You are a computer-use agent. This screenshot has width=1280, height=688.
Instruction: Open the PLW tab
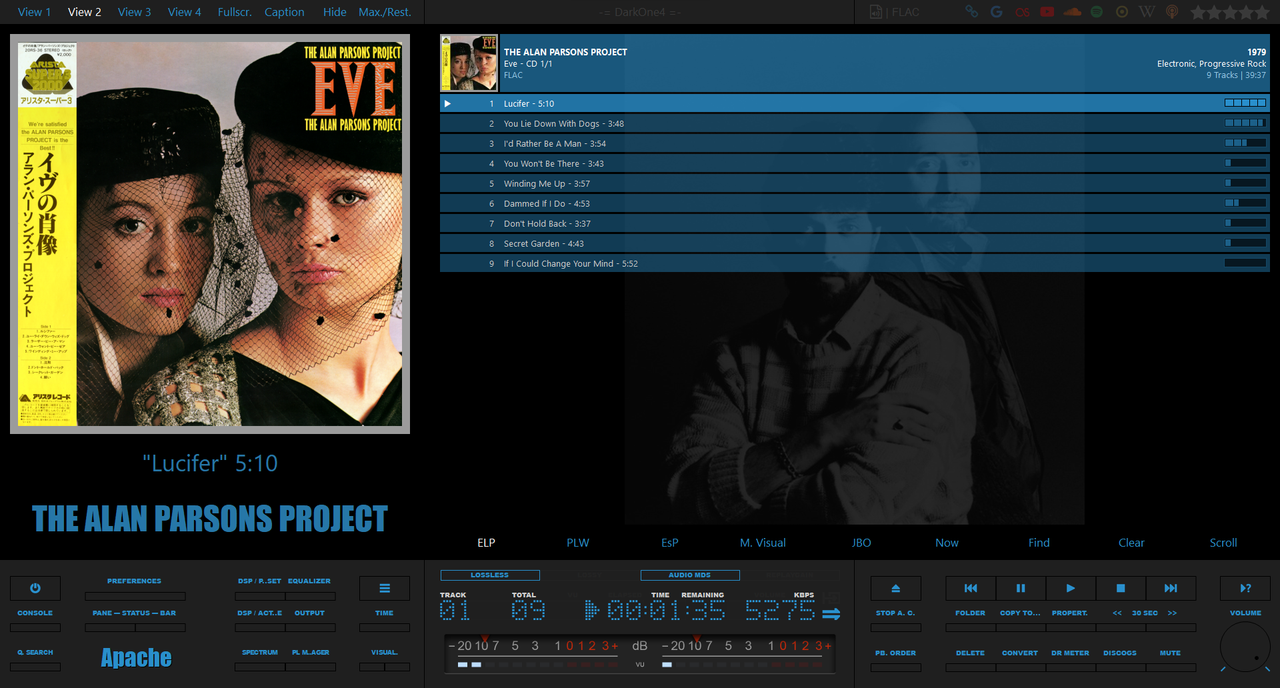click(x=578, y=543)
